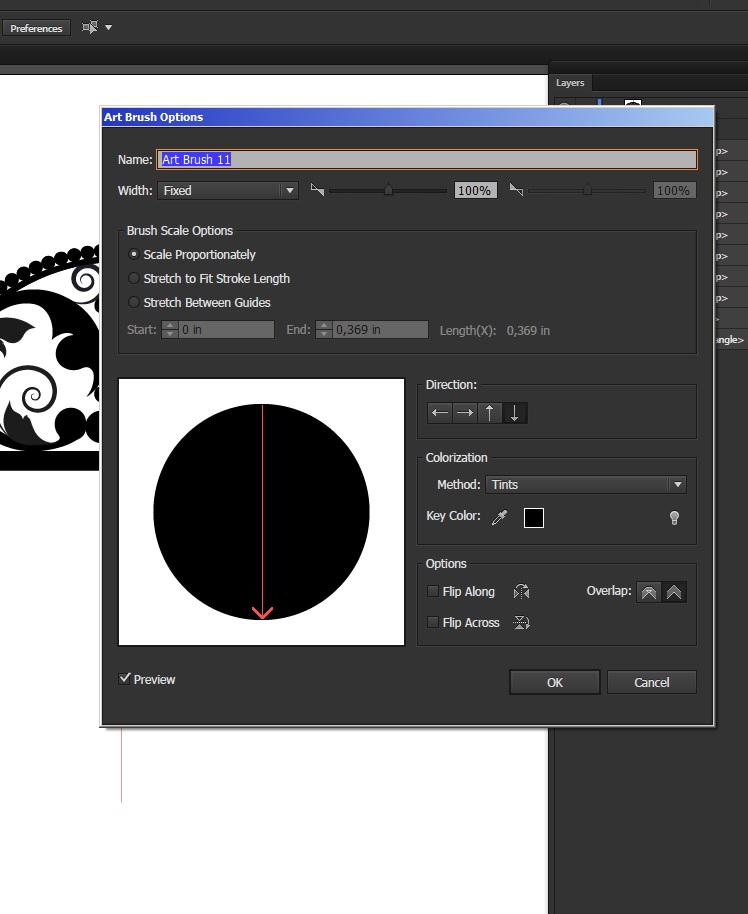
Task: Click the circular brush preview thumbnail
Action: pyautogui.click(x=261, y=512)
